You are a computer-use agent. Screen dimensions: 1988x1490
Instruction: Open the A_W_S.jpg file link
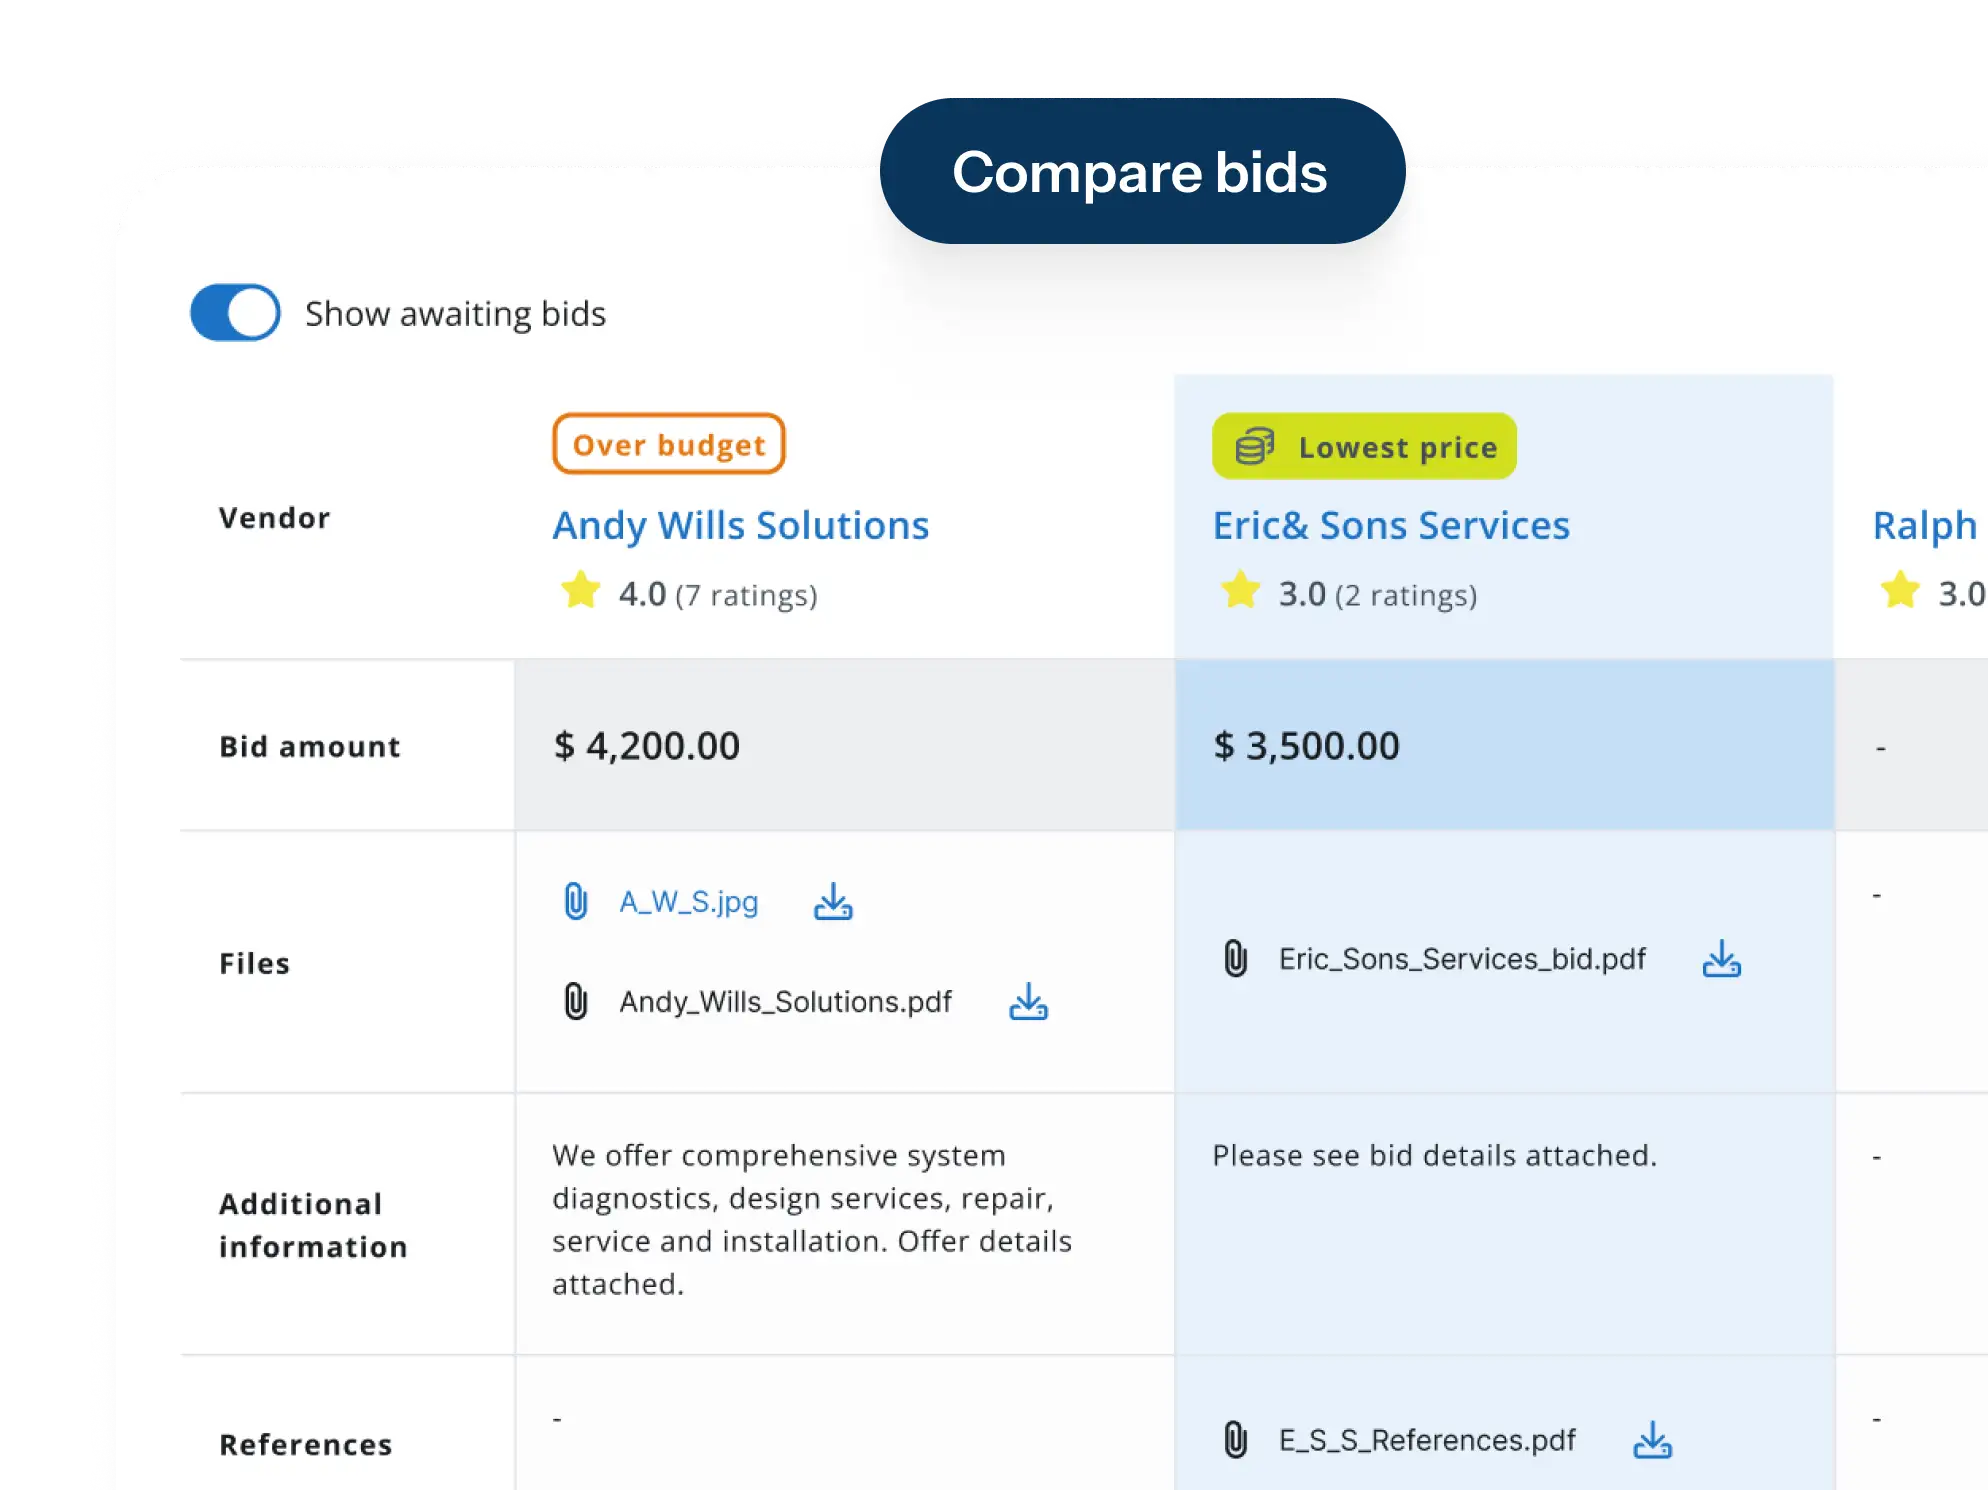689,902
